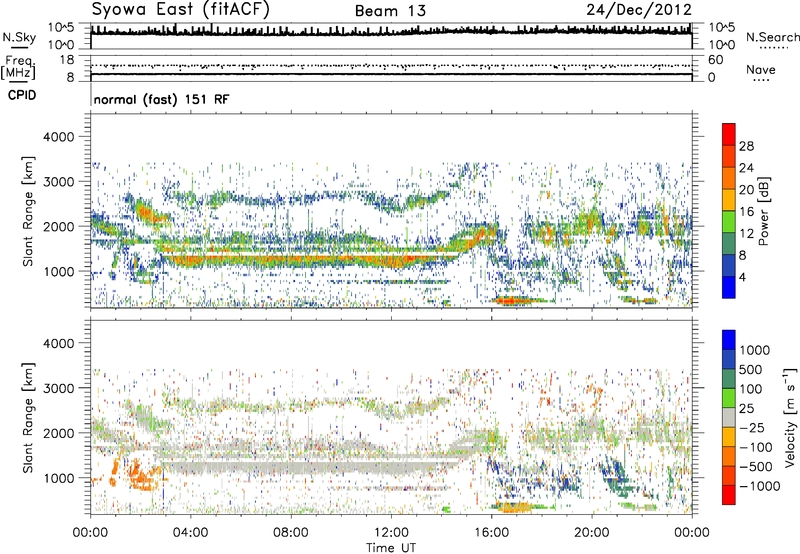This screenshot has width=800, height=554.
Task: Click the 'normal (fast) 151 RF' text
Action: pos(161,99)
